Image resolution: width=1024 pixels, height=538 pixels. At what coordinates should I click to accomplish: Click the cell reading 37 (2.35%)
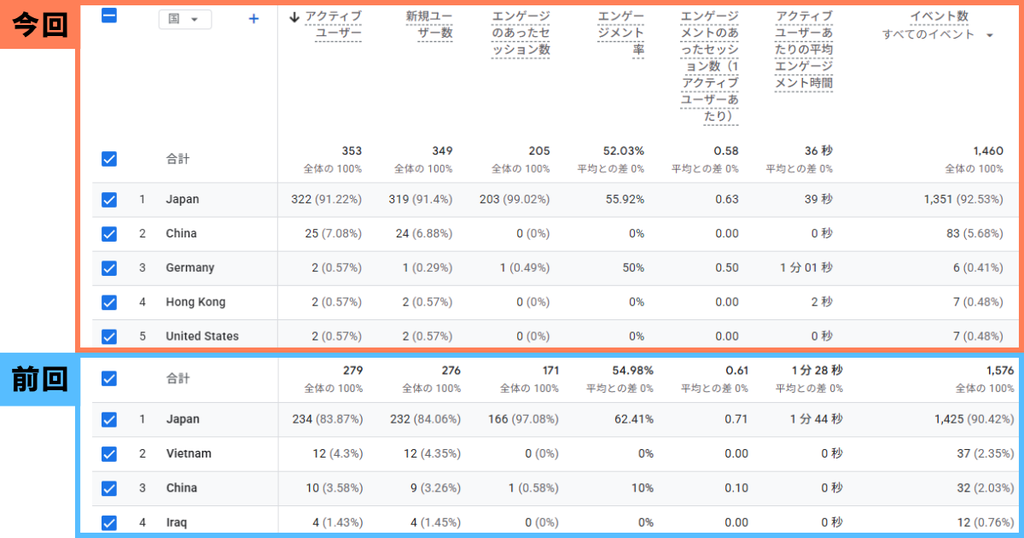pos(985,454)
